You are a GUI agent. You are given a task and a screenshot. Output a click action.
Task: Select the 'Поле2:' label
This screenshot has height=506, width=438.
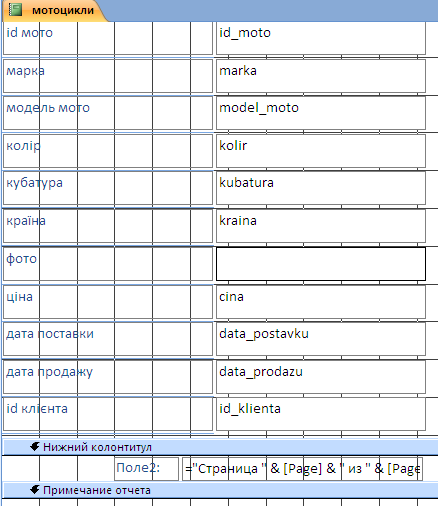point(146,469)
